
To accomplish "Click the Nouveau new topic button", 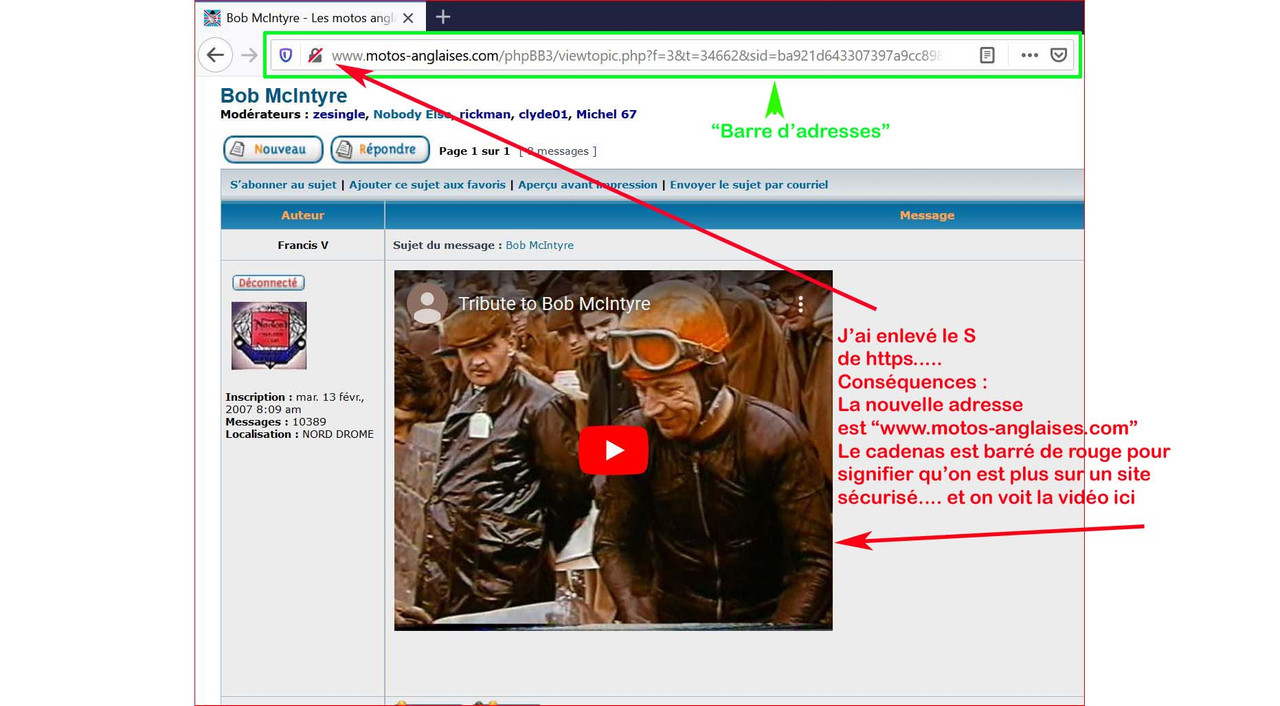I will click(x=273, y=149).
